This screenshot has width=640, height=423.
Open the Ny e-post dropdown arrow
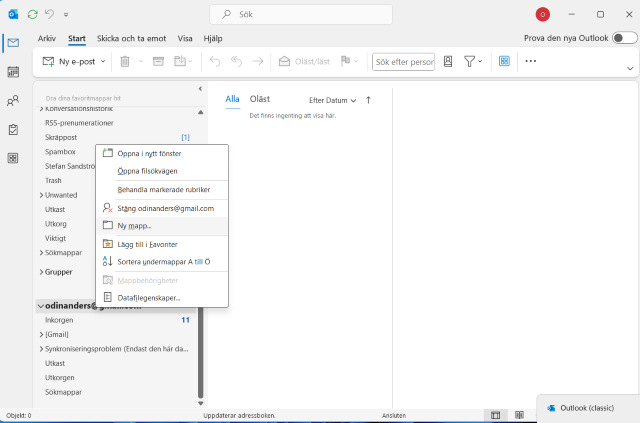click(x=103, y=61)
